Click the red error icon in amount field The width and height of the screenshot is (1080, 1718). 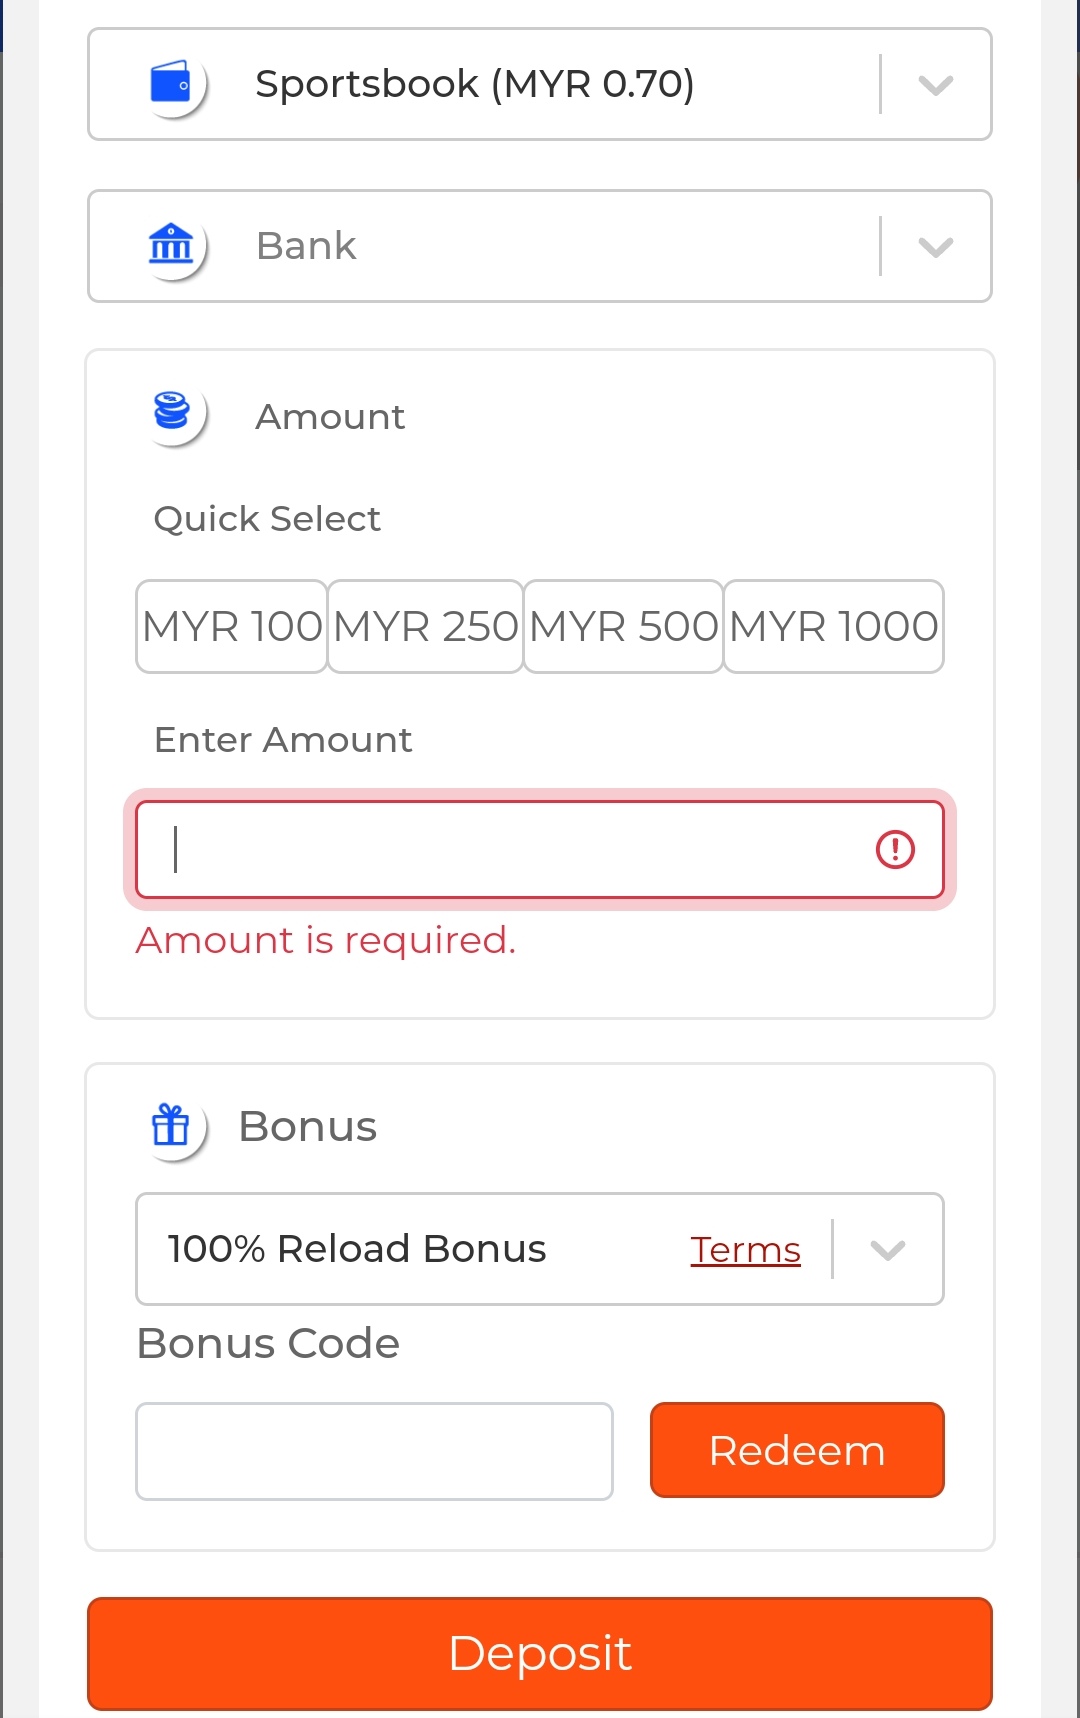click(895, 850)
